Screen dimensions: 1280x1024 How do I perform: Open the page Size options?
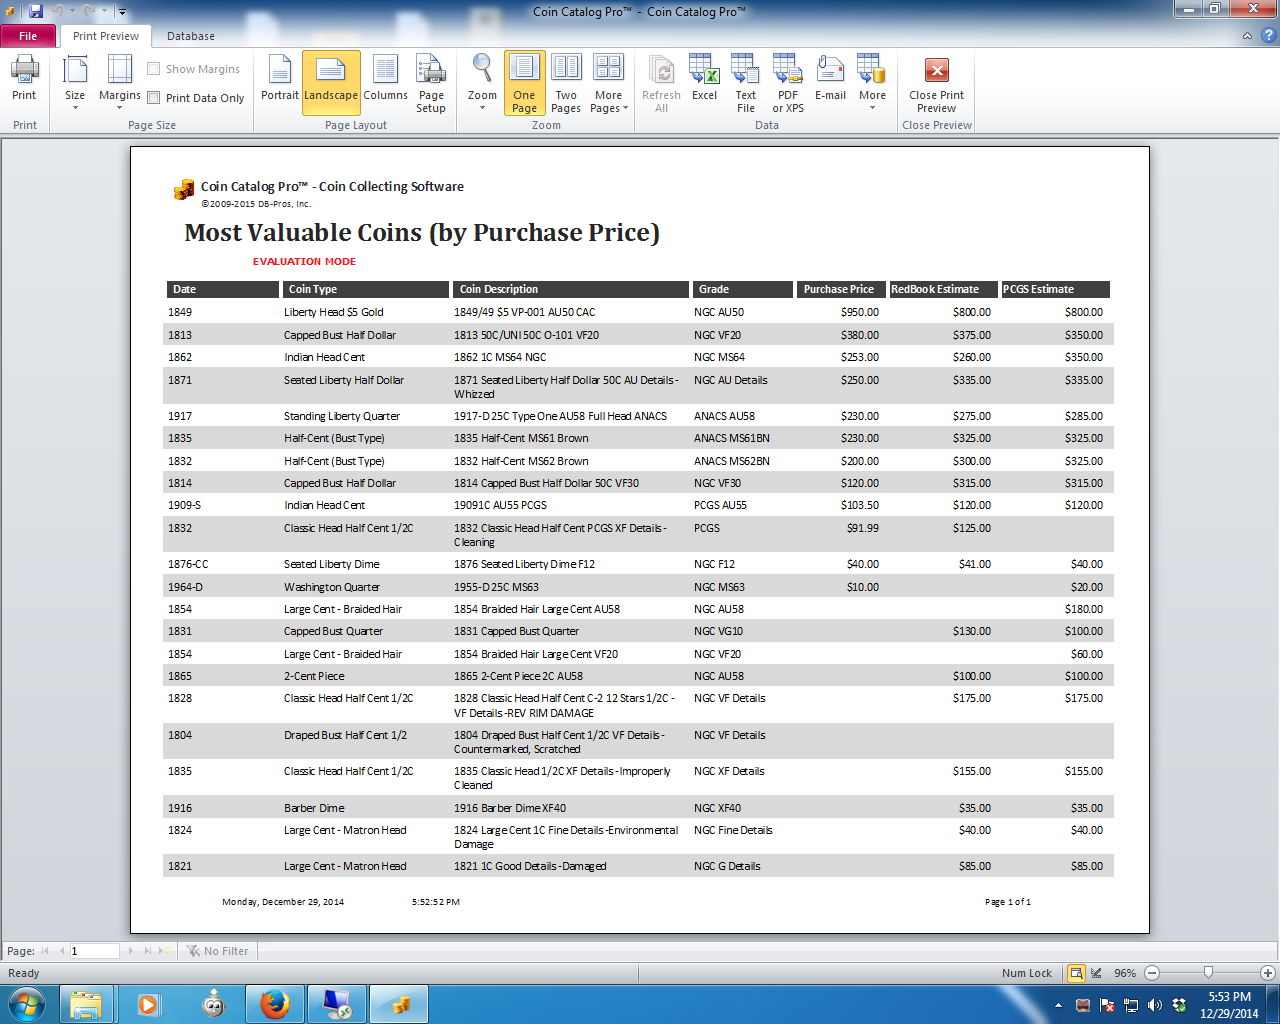click(75, 82)
